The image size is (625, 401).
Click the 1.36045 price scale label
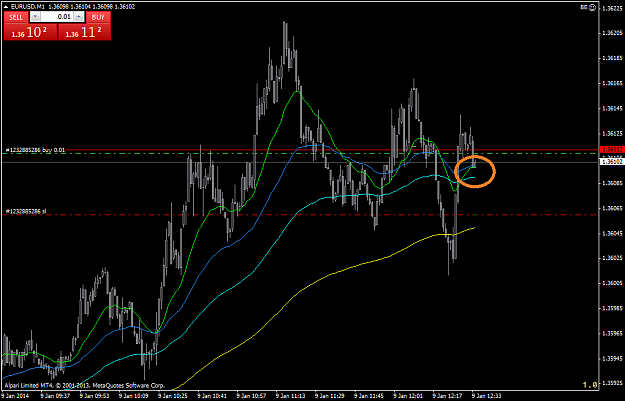click(613, 233)
